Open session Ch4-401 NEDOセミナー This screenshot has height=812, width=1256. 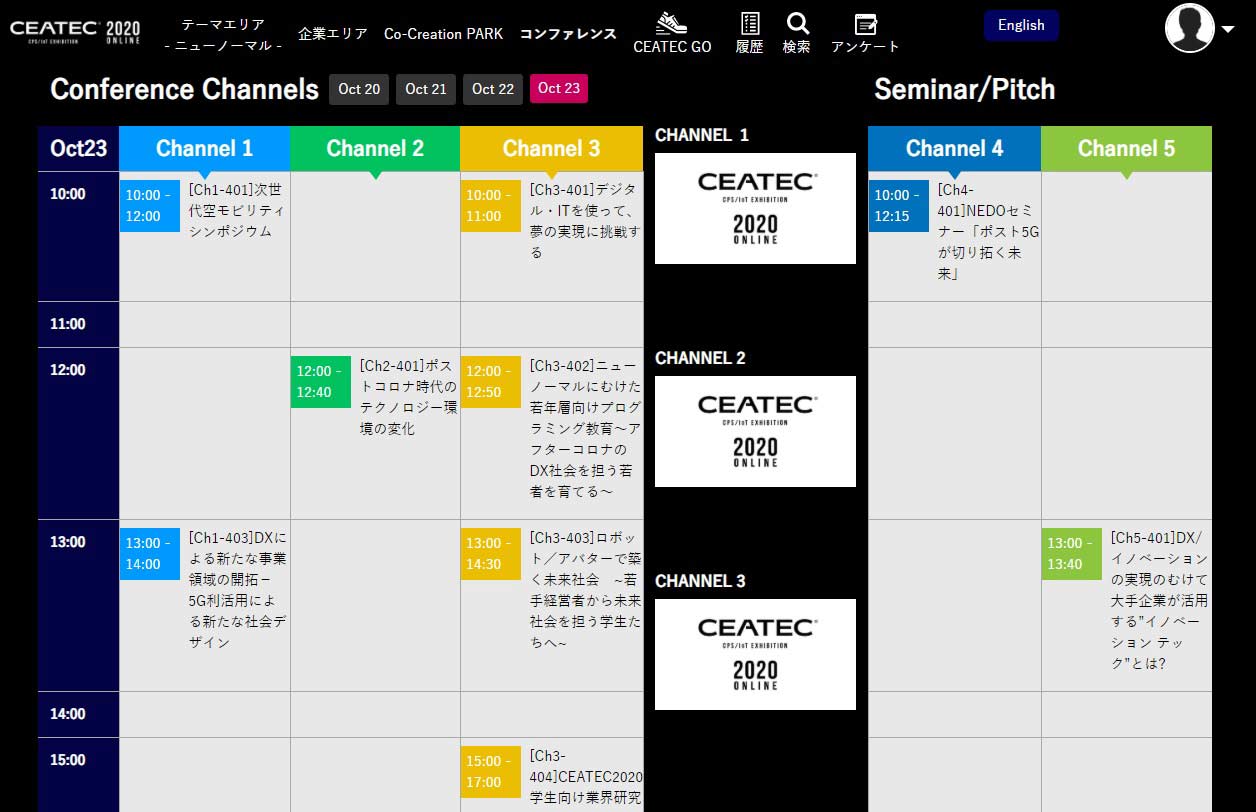[988, 231]
